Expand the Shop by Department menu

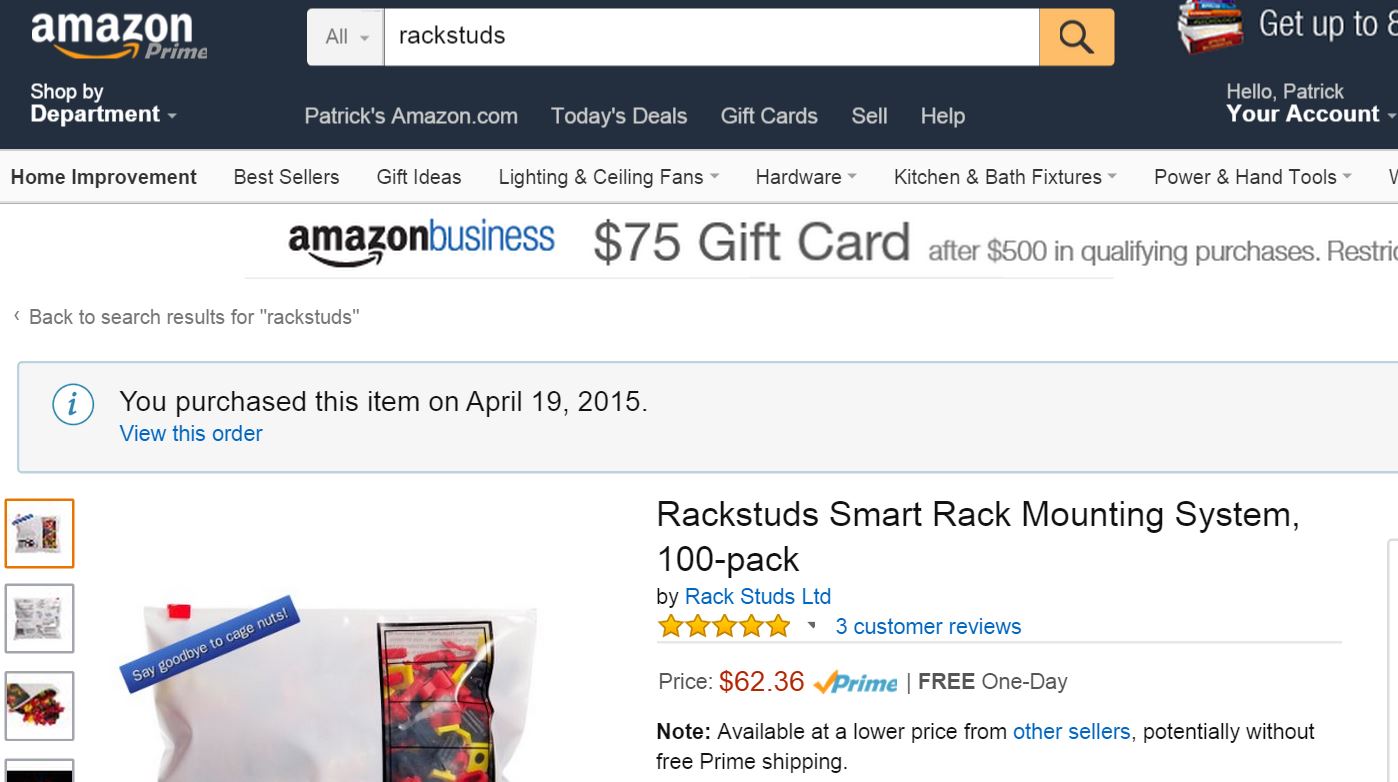[103, 102]
